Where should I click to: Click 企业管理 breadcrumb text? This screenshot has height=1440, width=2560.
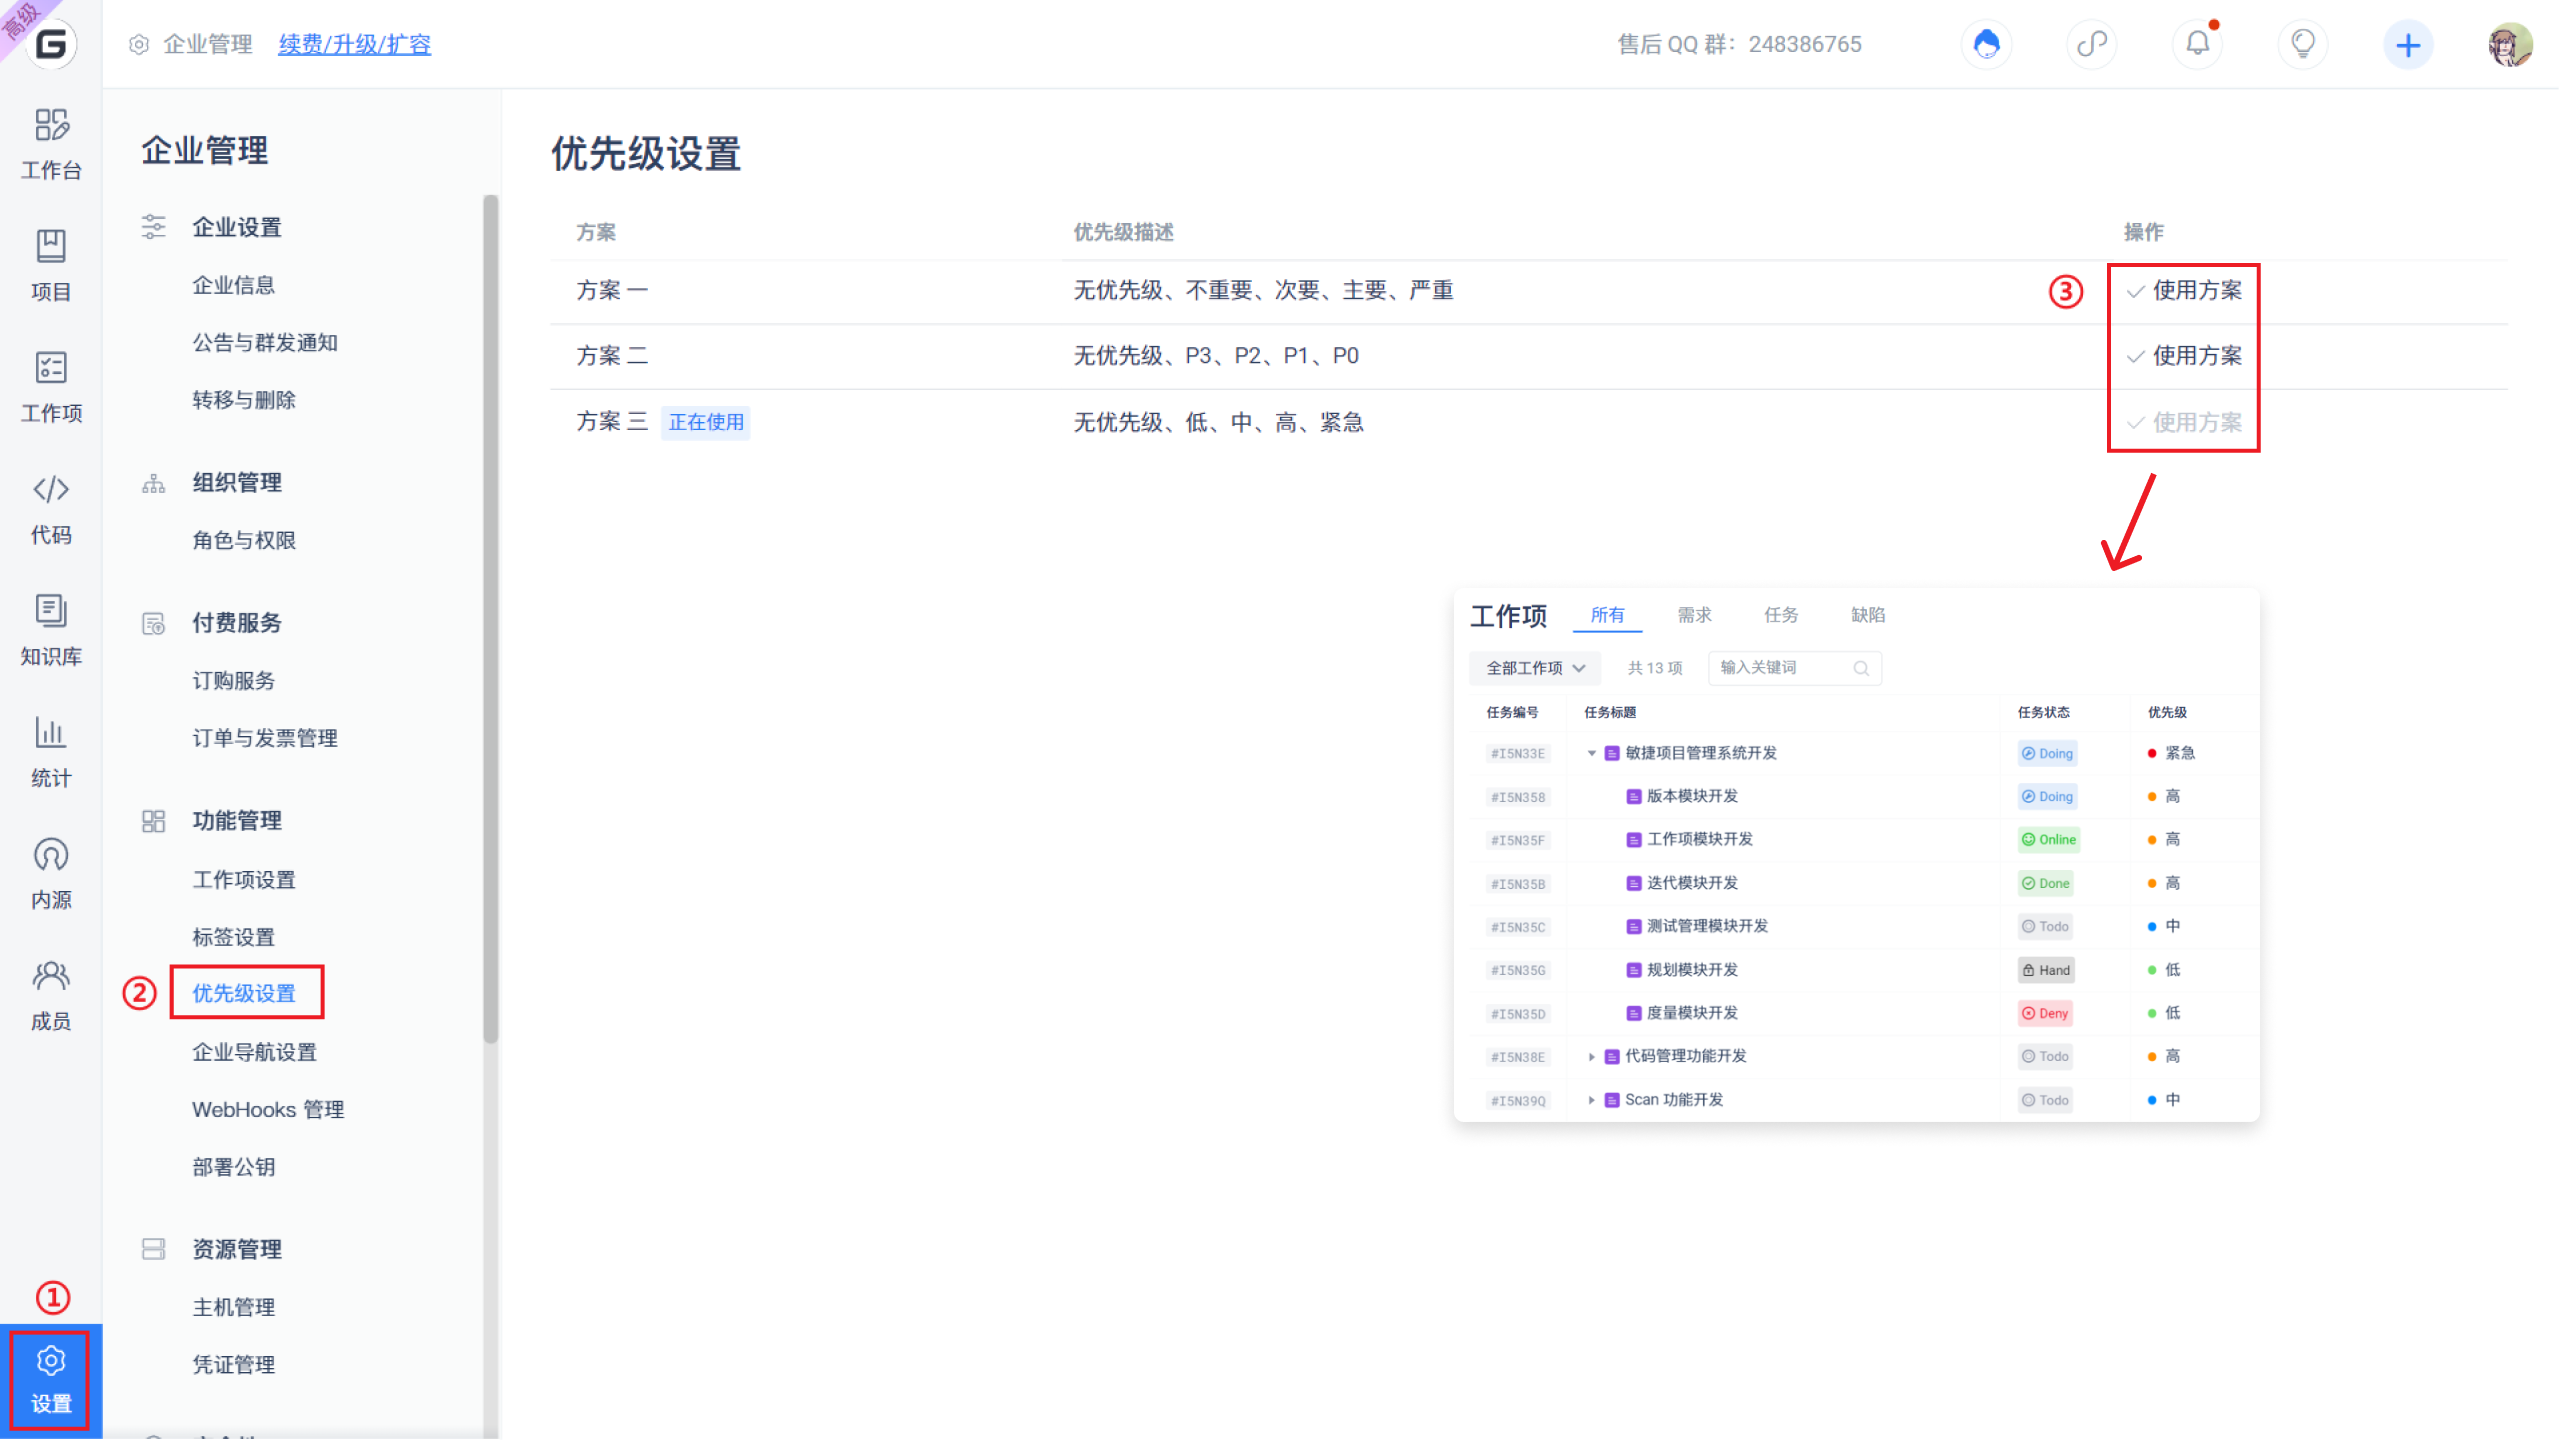208,44
